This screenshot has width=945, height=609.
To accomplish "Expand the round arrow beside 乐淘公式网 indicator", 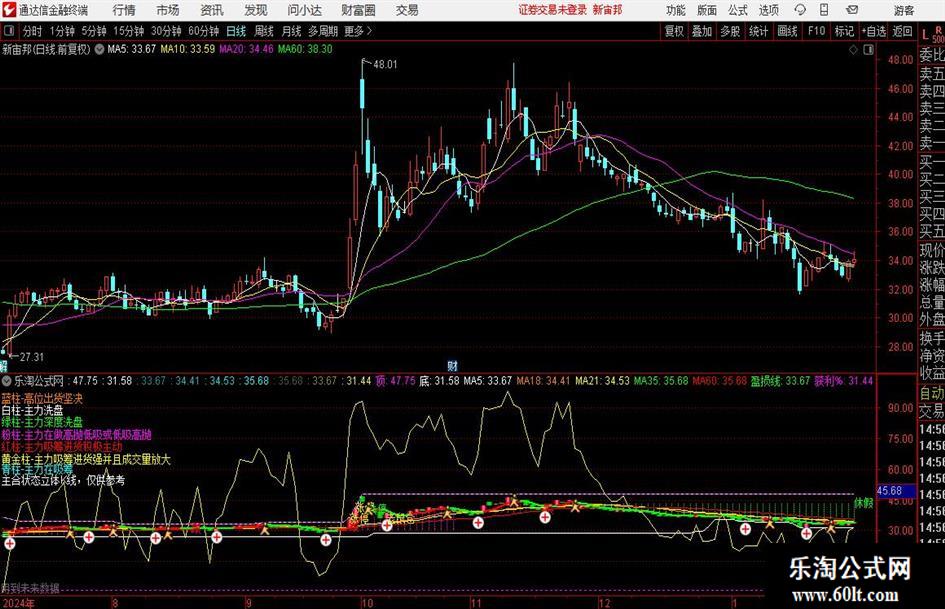I will [x=7, y=381].
